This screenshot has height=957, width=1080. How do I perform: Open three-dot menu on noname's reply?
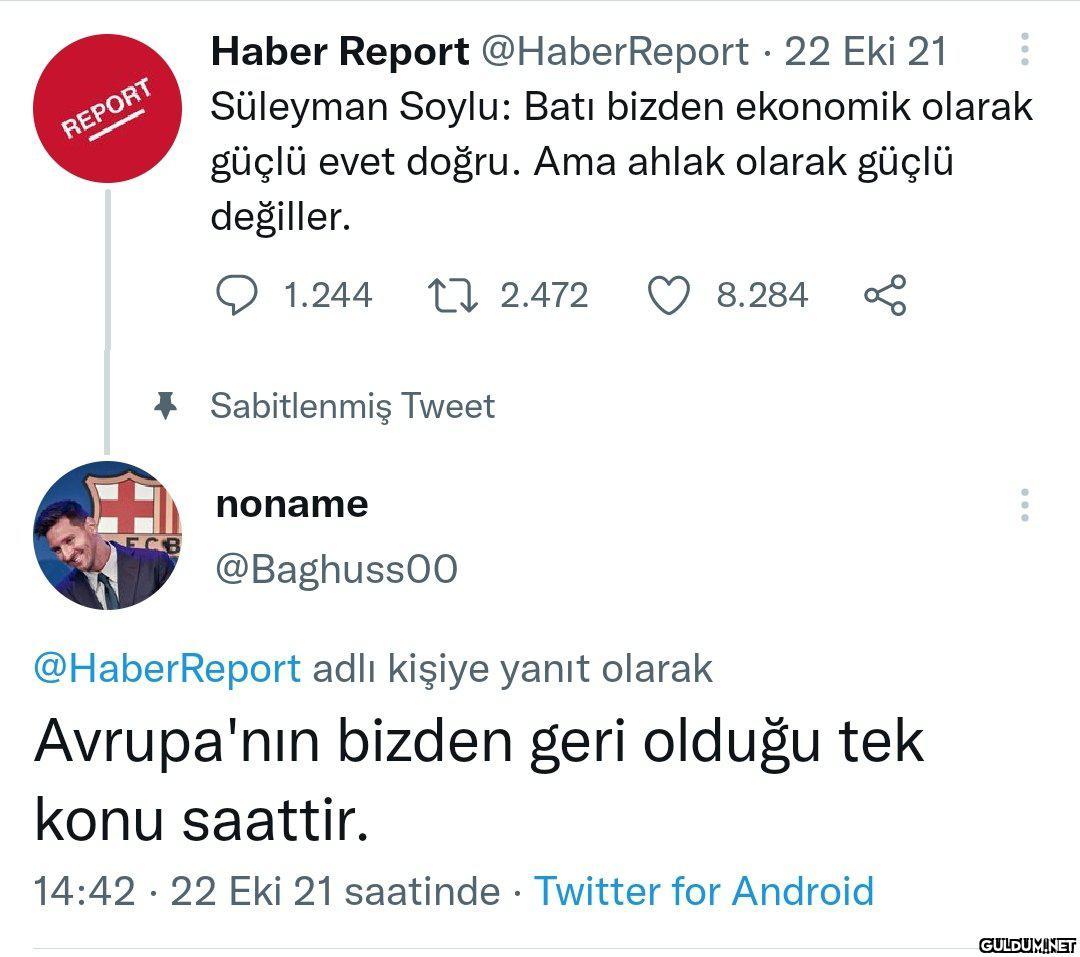1025,505
